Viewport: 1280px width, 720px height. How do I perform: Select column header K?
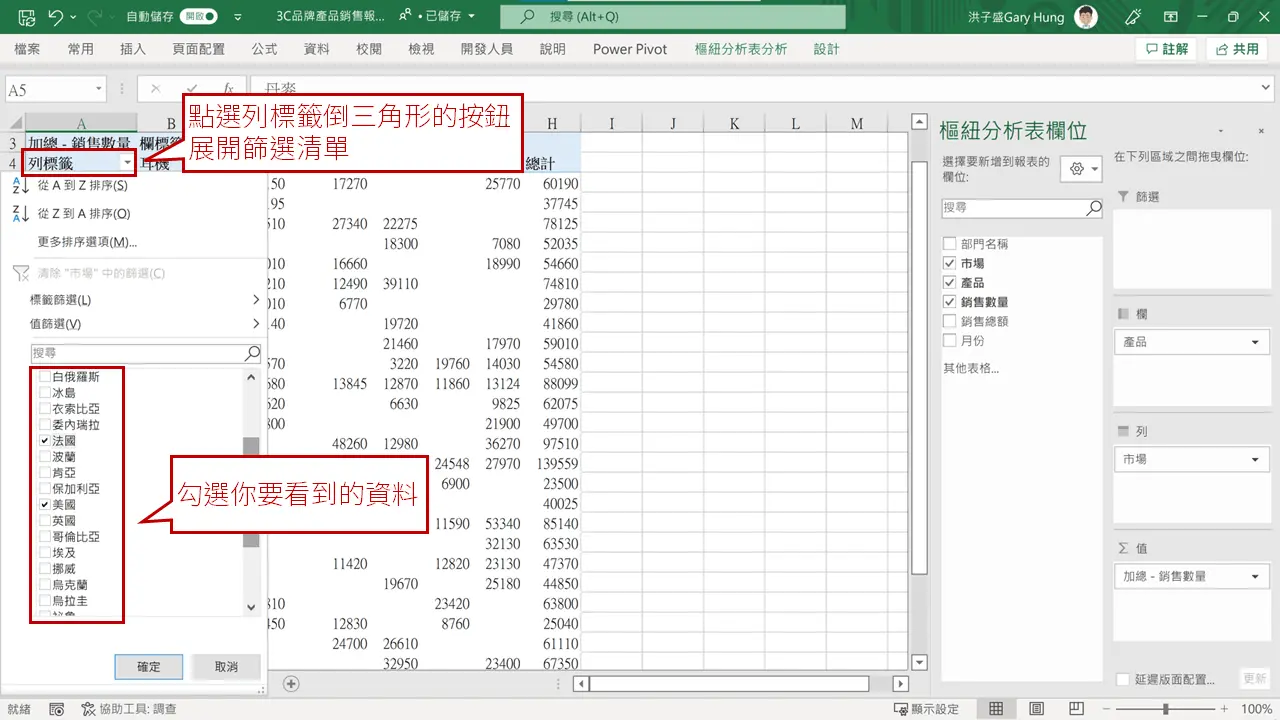point(734,123)
